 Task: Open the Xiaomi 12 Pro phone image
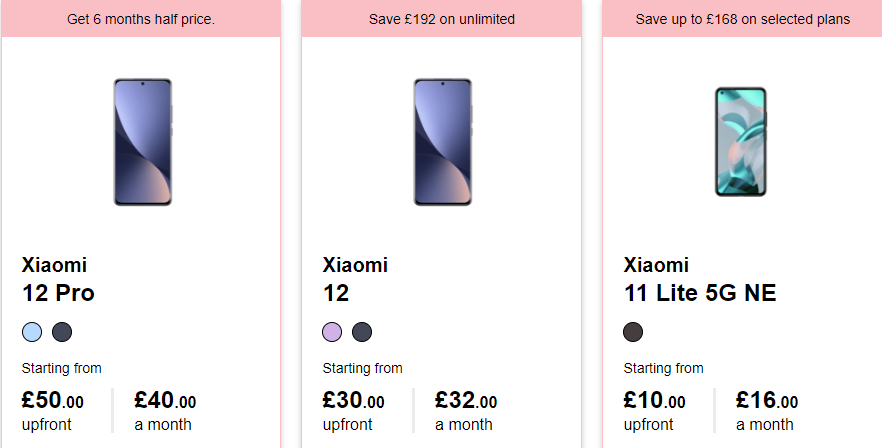(142, 142)
